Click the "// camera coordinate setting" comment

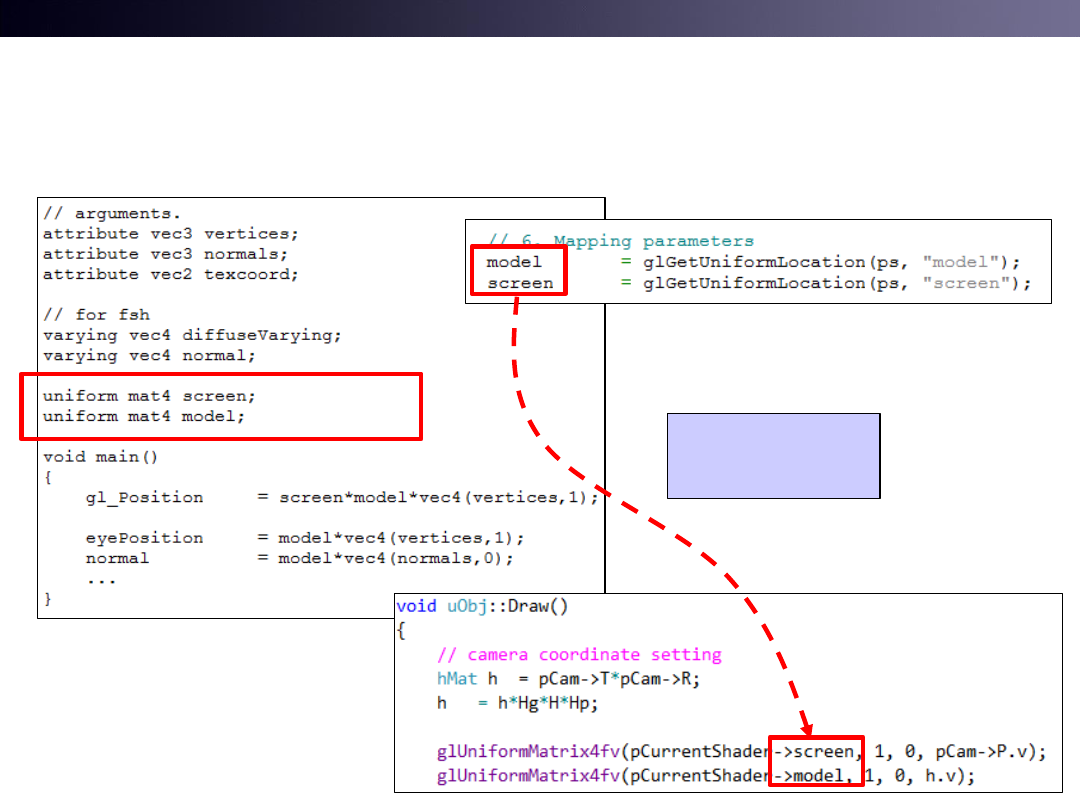tap(579, 655)
